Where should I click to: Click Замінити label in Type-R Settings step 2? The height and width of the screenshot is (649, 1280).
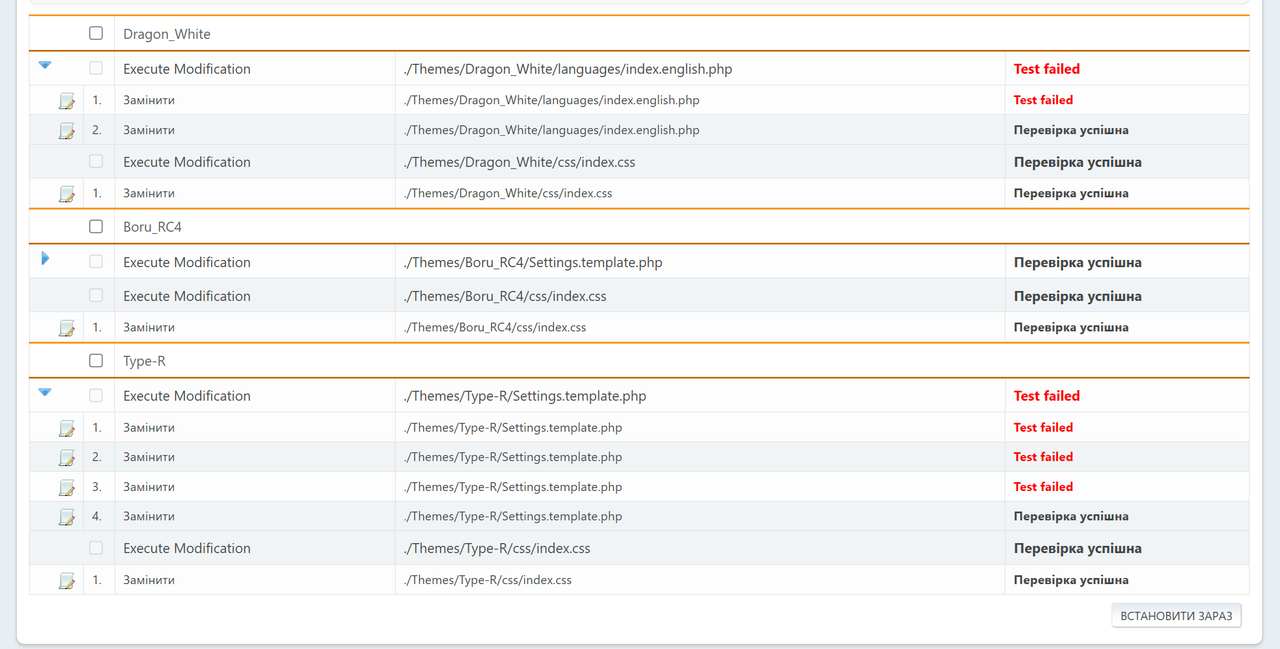pos(149,457)
